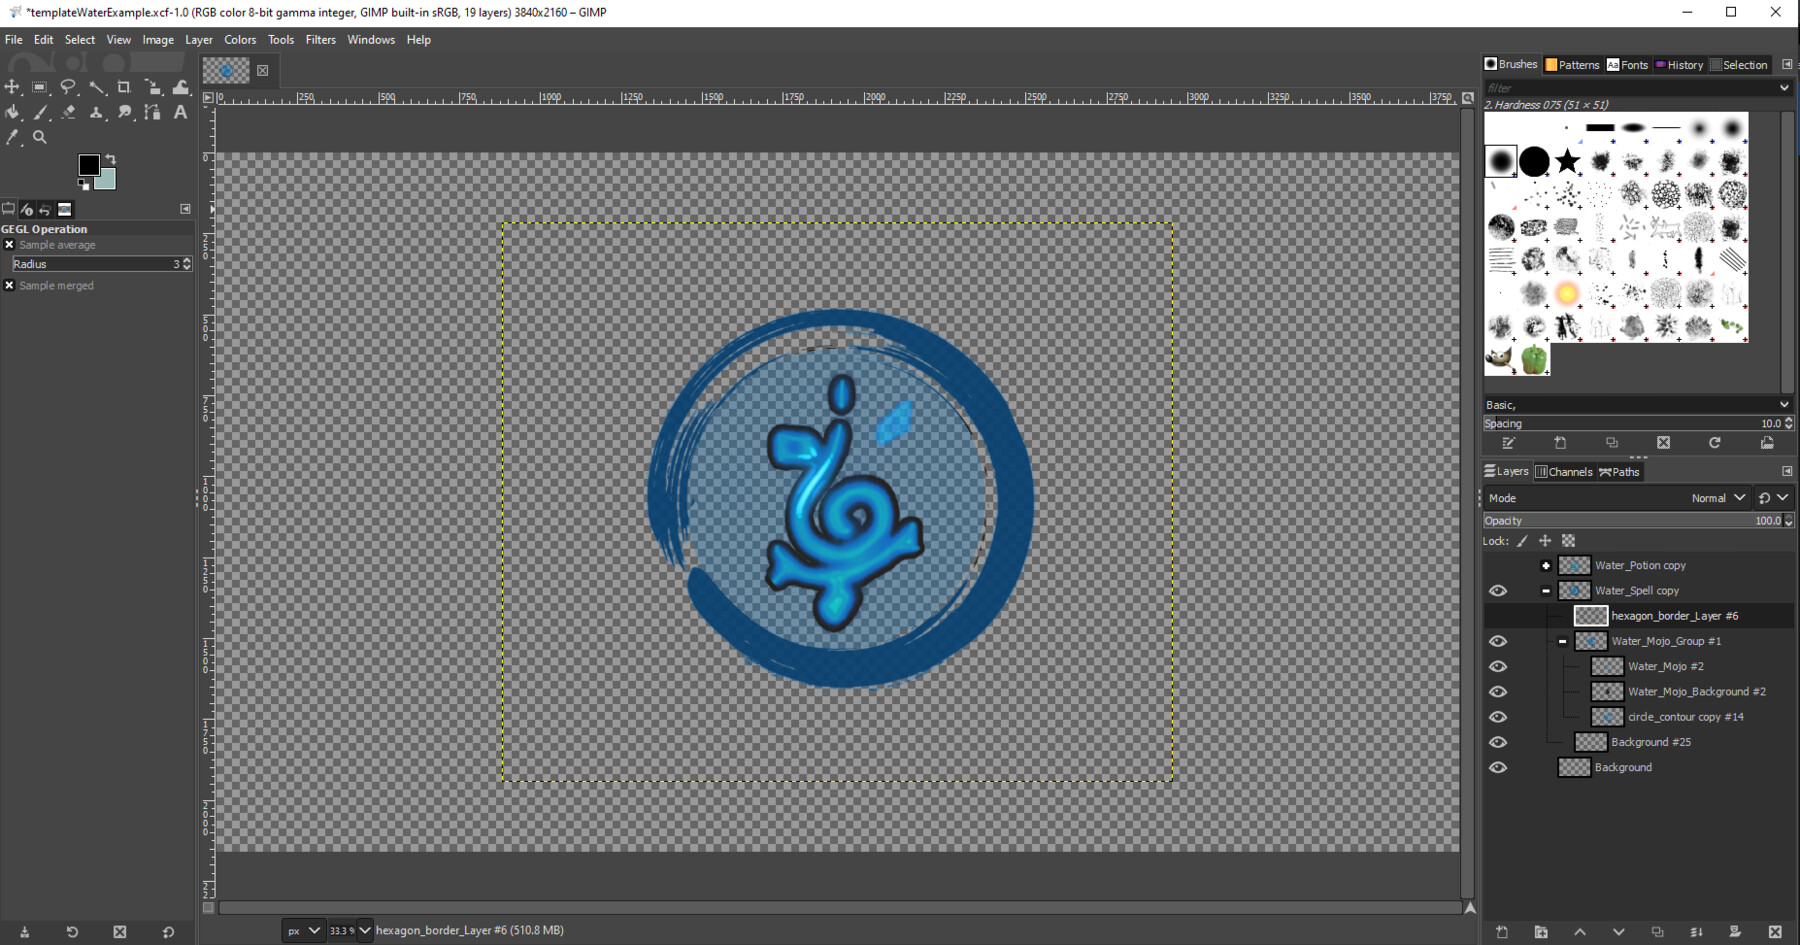Create a new layer in the Layers panel
Image resolution: width=1800 pixels, height=945 pixels.
1502,931
